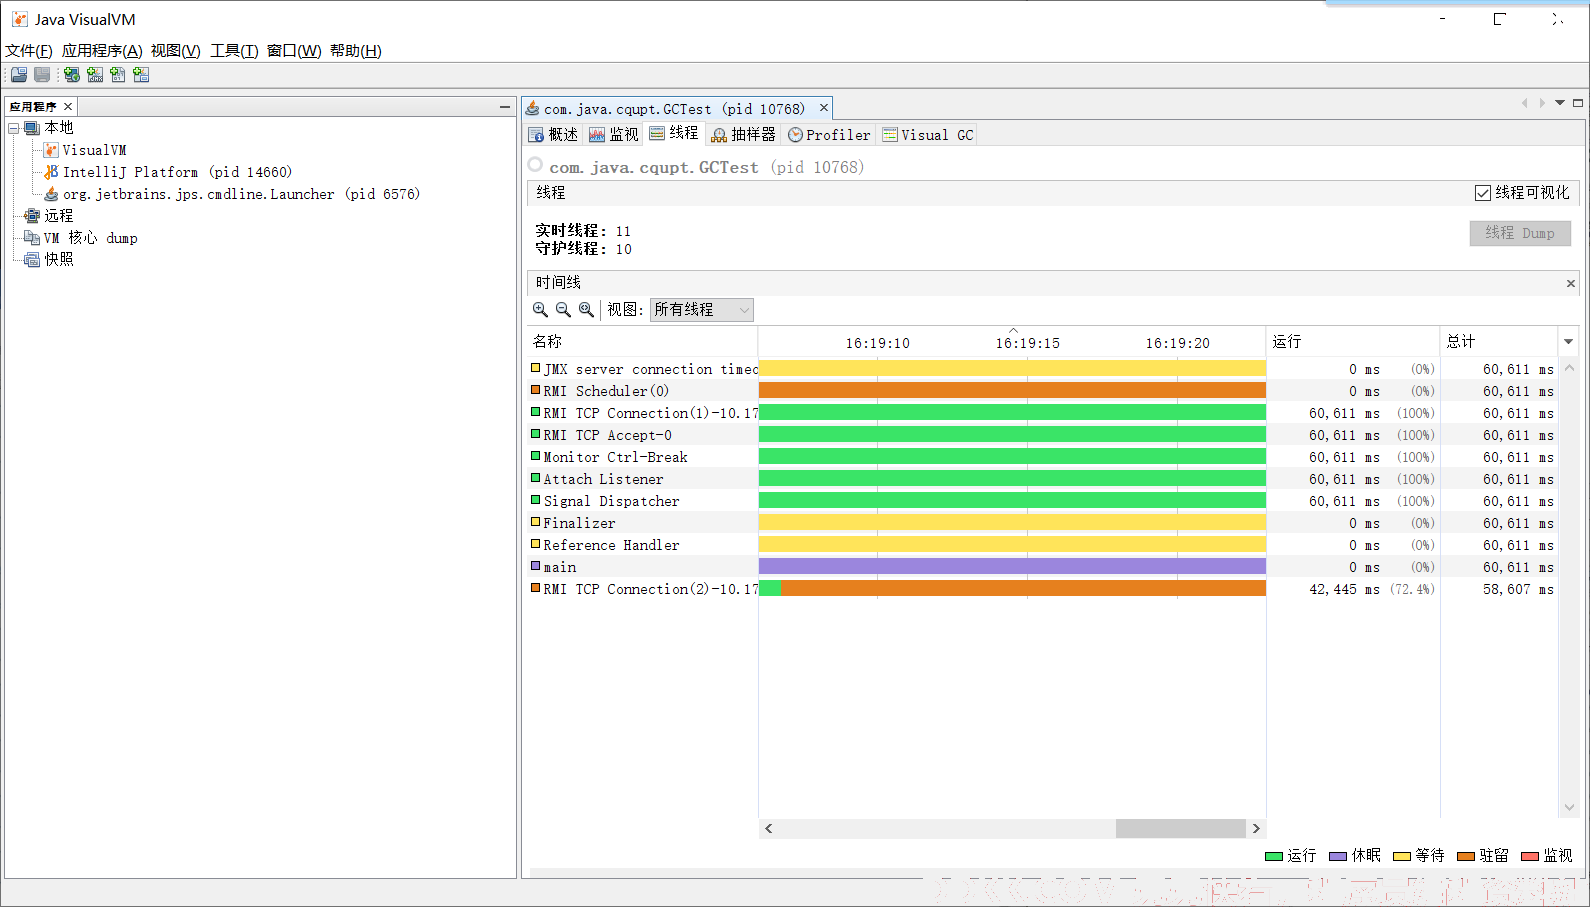Click the 远程 remote hosts icon
Viewport: 1590px width, 907px height.
(32, 216)
